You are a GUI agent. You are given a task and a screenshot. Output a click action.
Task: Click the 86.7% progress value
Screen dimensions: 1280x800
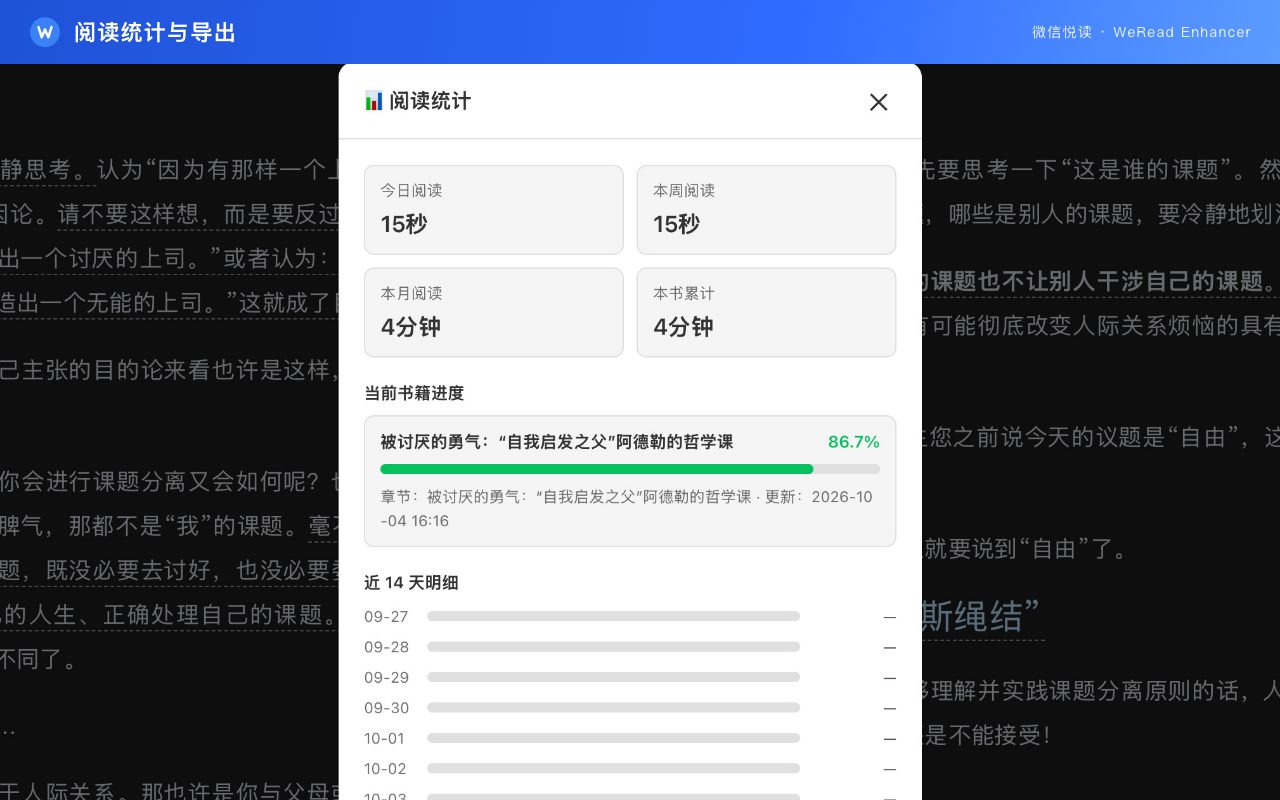pos(853,442)
